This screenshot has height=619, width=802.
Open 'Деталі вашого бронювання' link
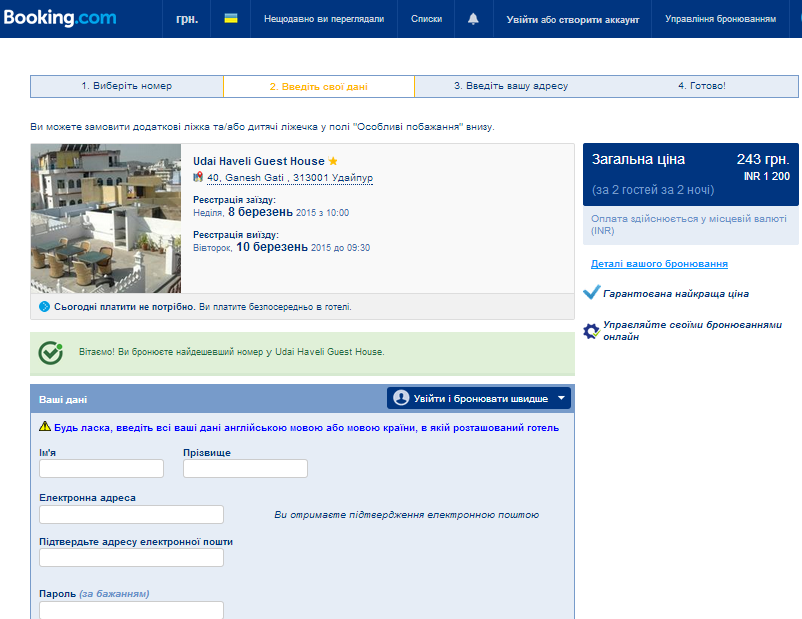659,263
